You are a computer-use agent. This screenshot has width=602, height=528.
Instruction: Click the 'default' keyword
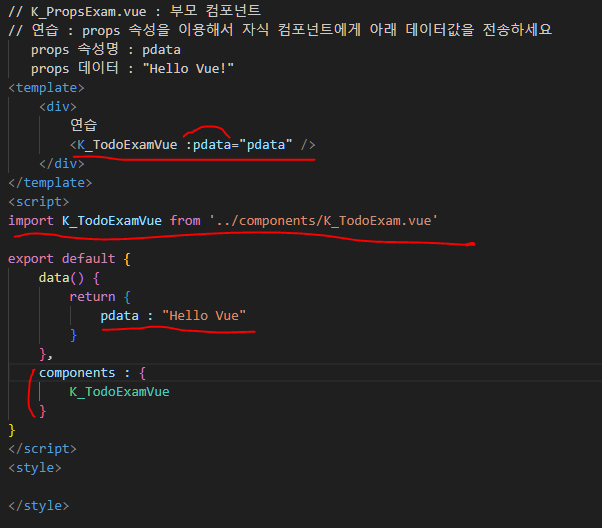click(88, 258)
